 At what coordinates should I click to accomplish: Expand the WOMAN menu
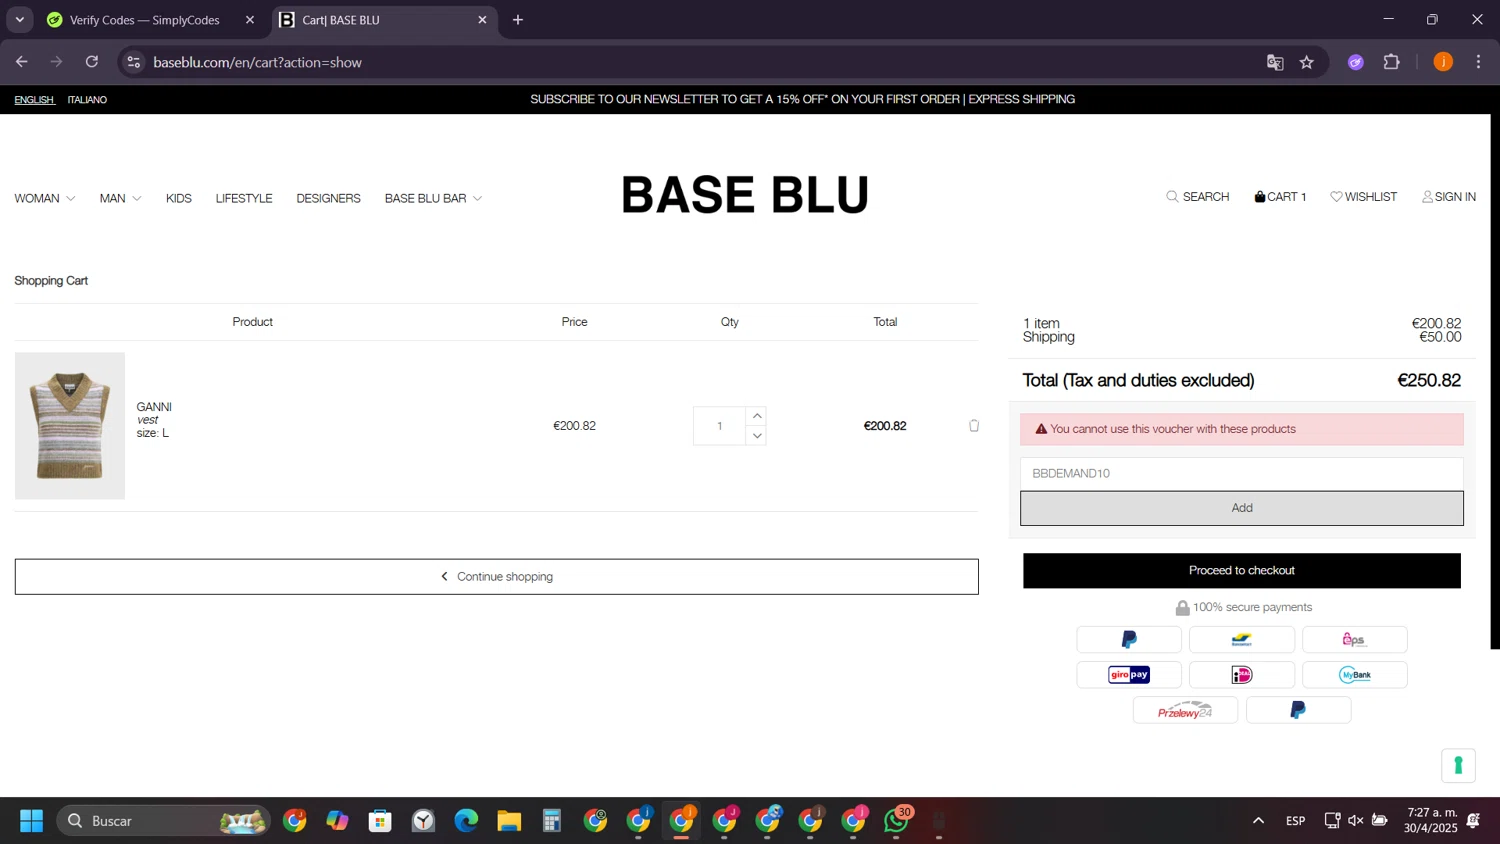[x=45, y=199]
